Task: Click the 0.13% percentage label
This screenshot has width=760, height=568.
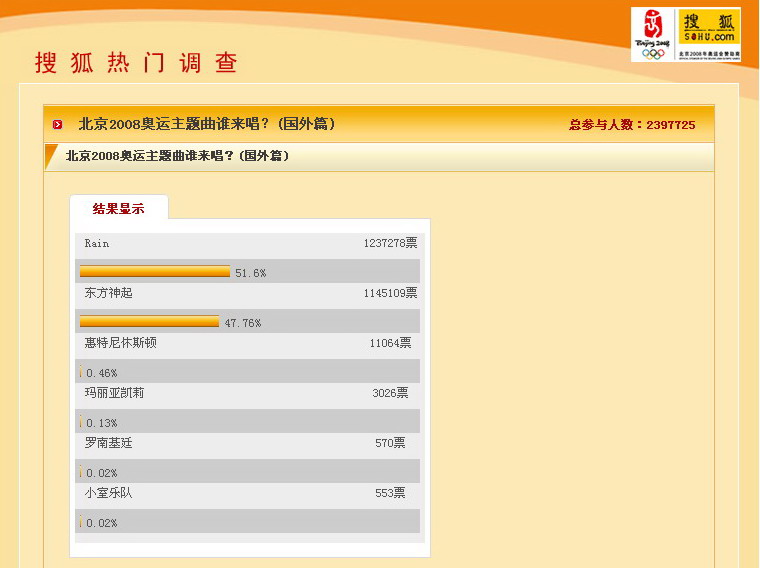Action: point(102,423)
